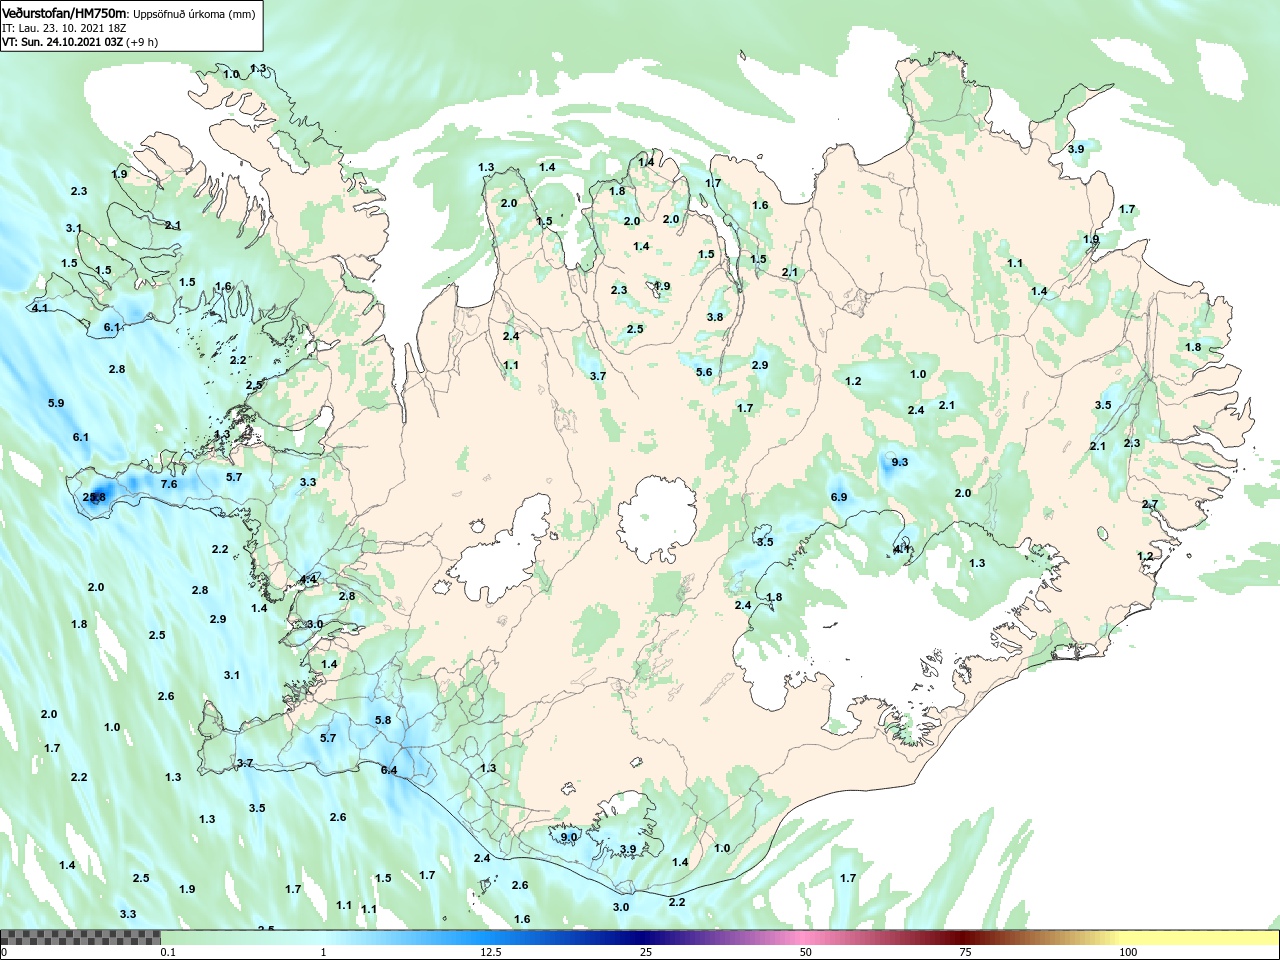1280x960 pixels.
Task: Click the 100 legend scale label
Action: pos(1128,952)
